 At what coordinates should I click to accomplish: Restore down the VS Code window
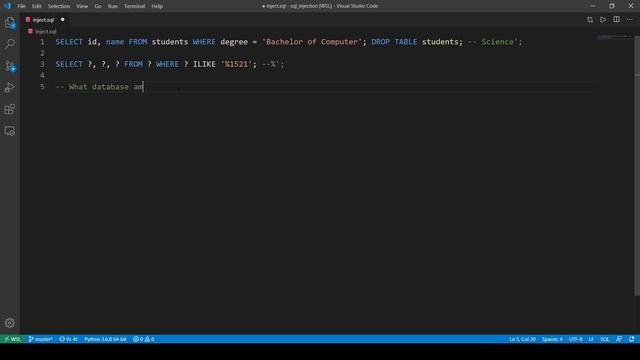(611, 6)
